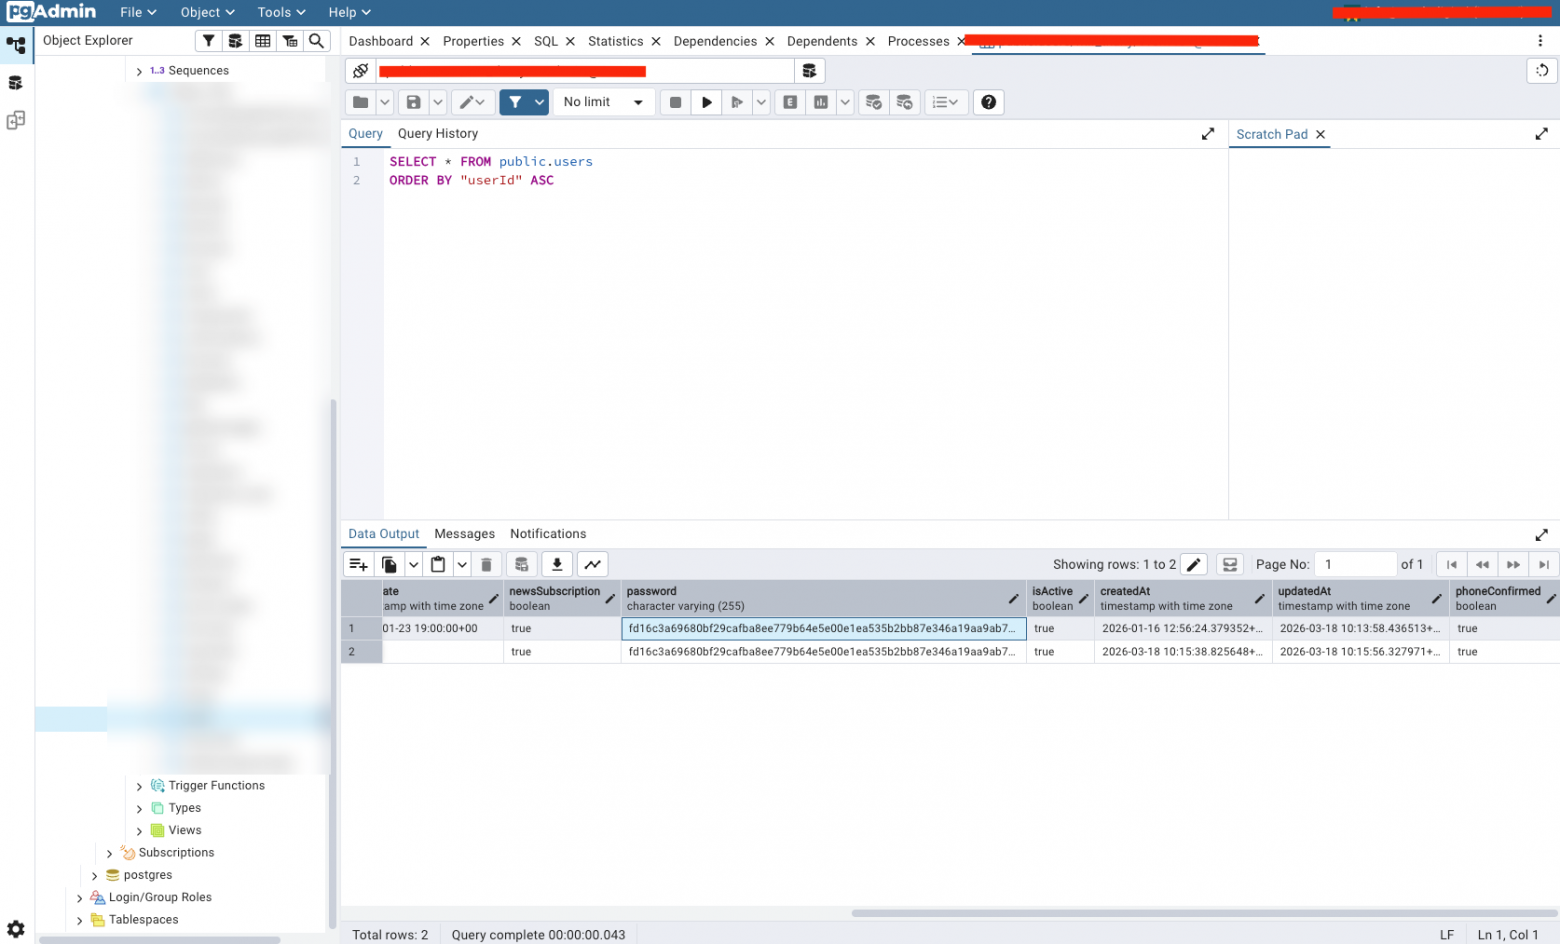The height and width of the screenshot is (944, 1560).
Task: Click the Add row icon
Action: click(x=358, y=565)
